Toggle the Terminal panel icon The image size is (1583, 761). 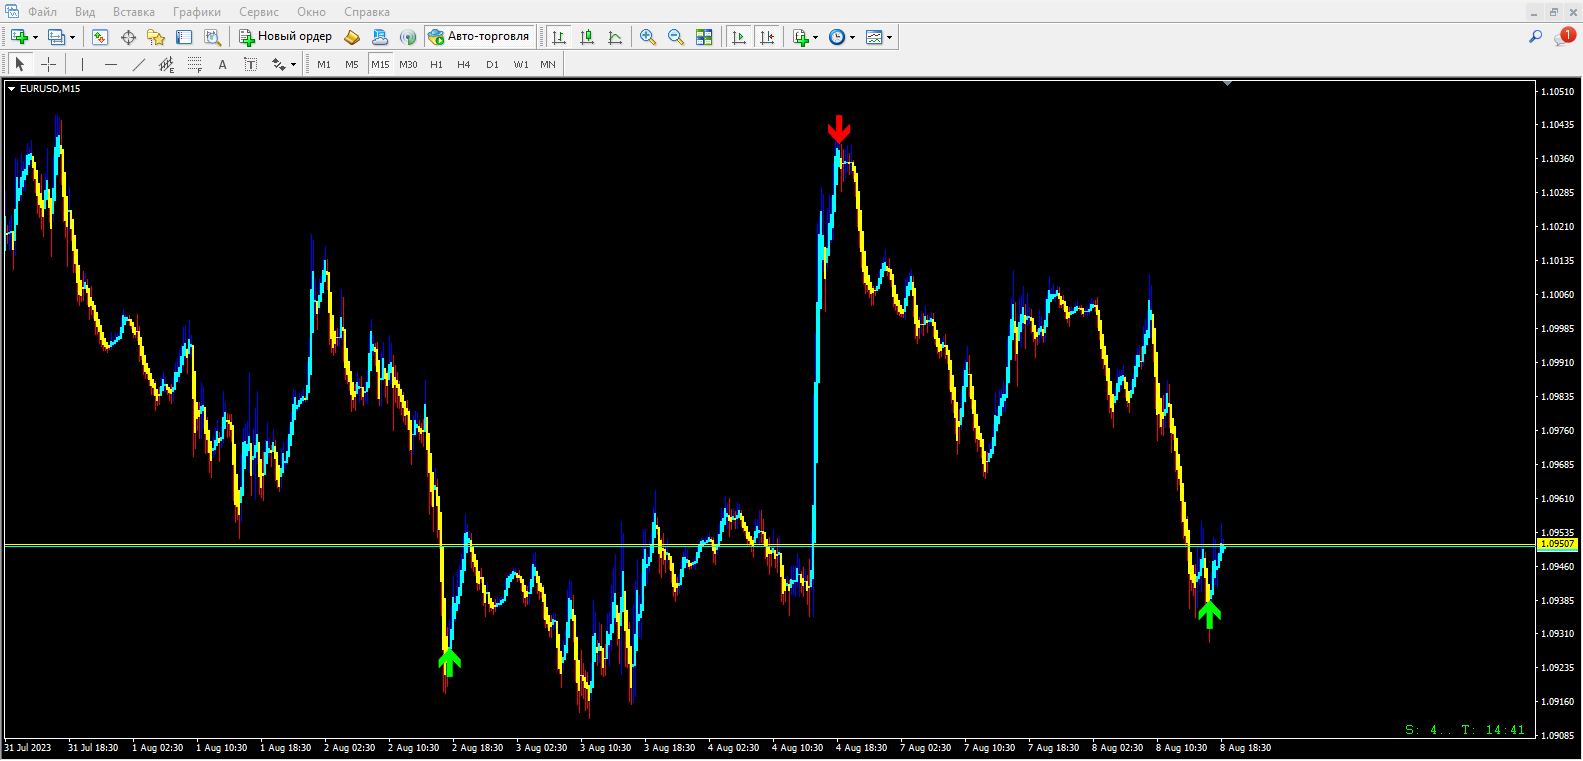[184, 37]
